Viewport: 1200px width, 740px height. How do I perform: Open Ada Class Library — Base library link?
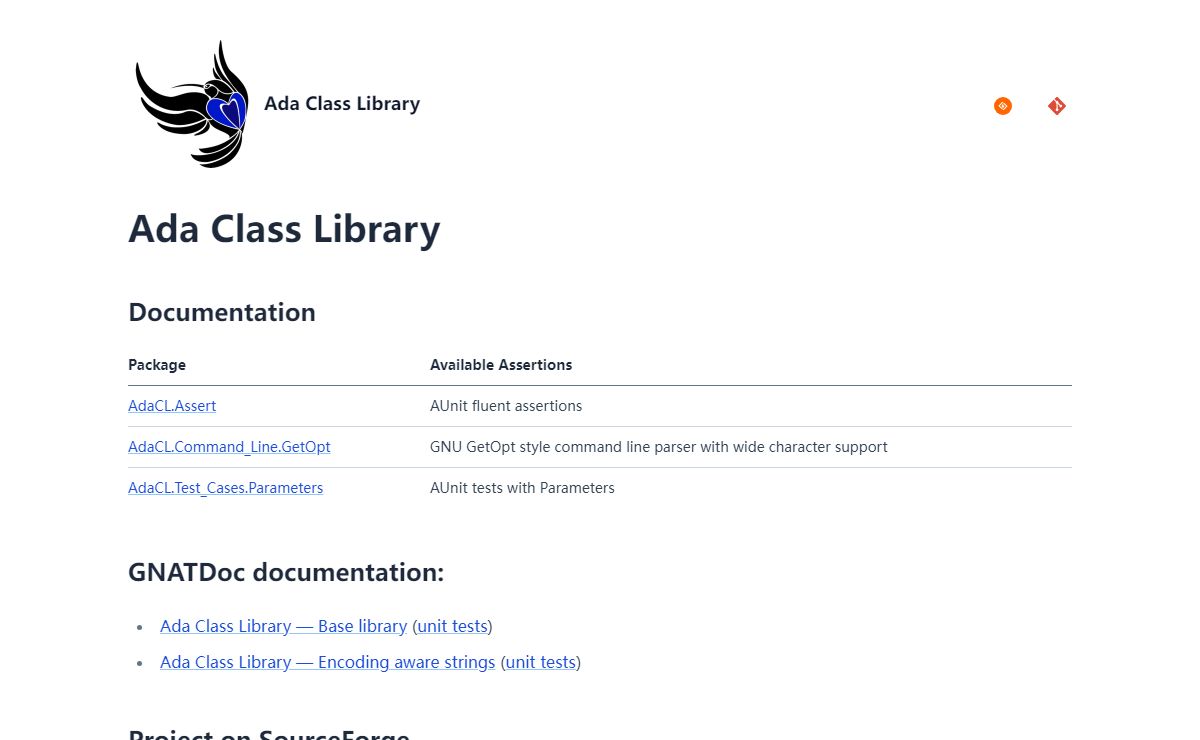pyautogui.click(x=283, y=626)
